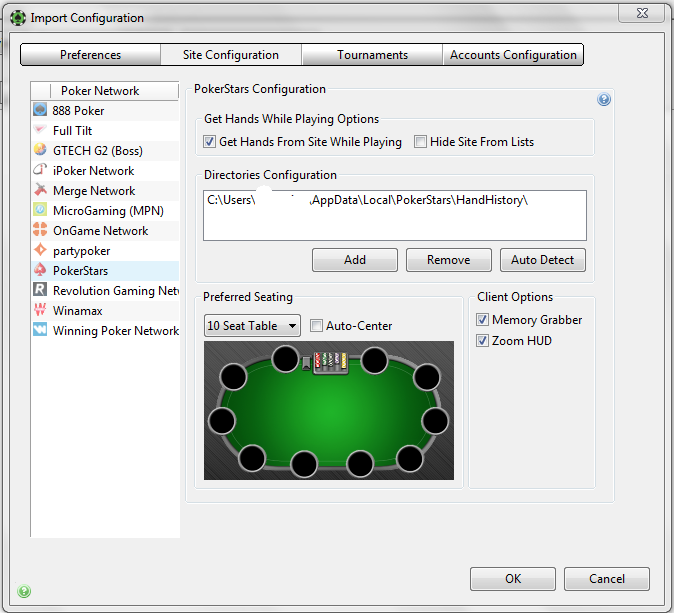Pick the seat directly left of the dealer tray
This screenshot has height=613, width=674.
285,359
